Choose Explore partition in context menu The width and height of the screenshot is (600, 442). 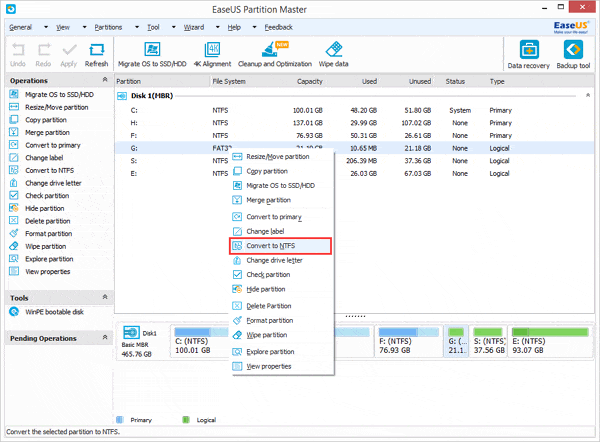(x=282, y=352)
